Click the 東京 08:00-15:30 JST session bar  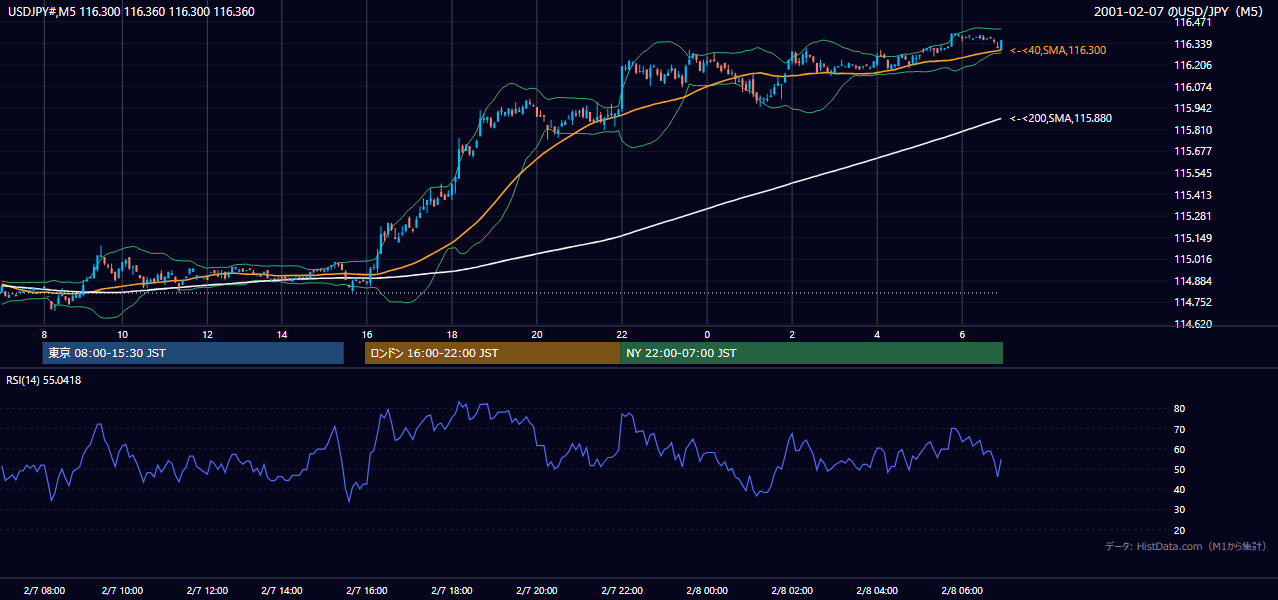(193, 353)
